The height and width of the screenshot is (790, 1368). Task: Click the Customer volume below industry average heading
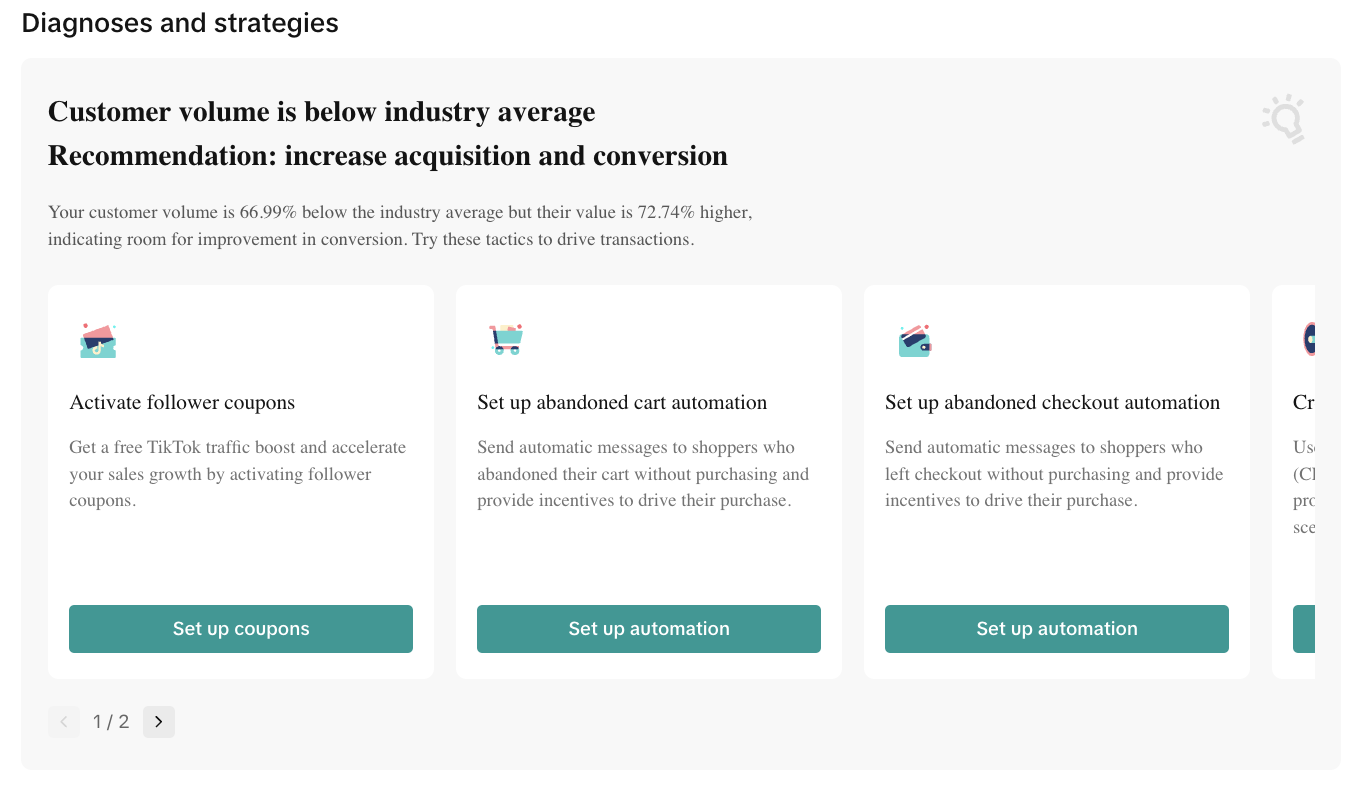(321, 112)
